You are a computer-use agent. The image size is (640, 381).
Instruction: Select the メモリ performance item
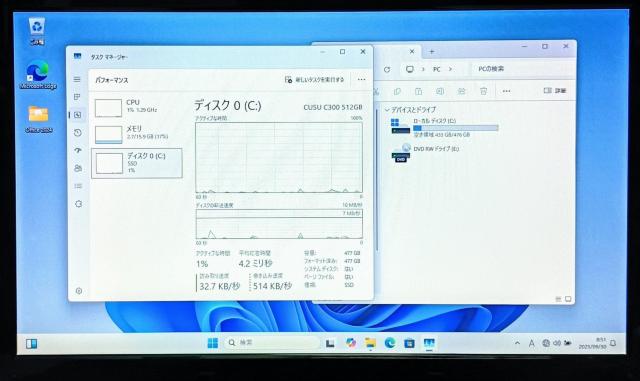pyautogui.click(x=137, y=134)
